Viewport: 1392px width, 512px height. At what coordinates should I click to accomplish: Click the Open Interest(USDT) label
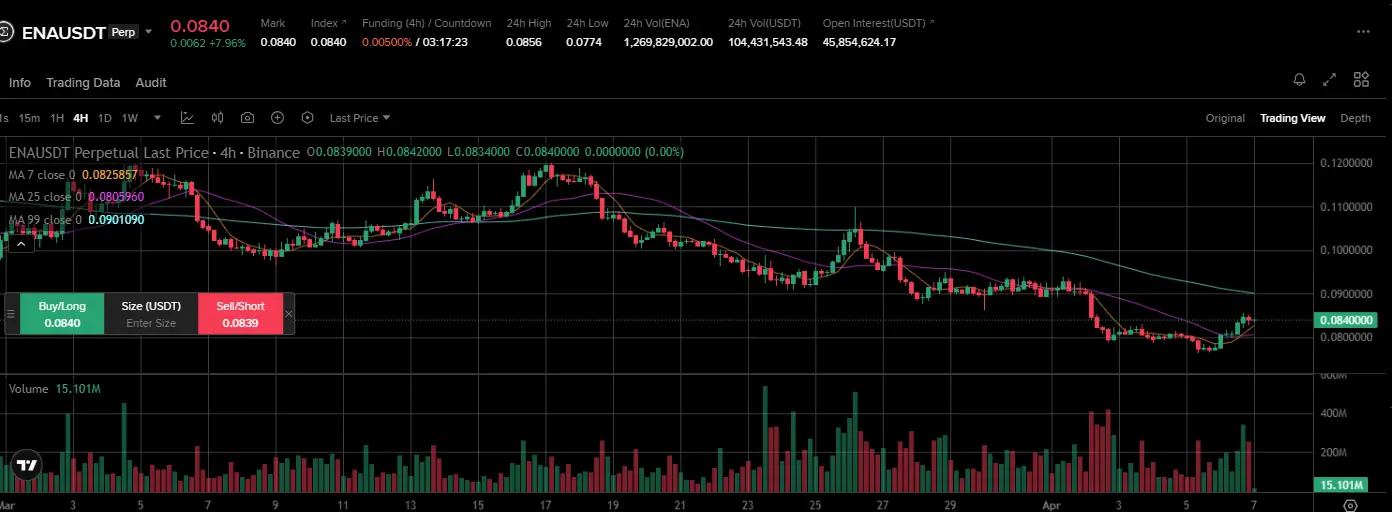click(874, 23)
